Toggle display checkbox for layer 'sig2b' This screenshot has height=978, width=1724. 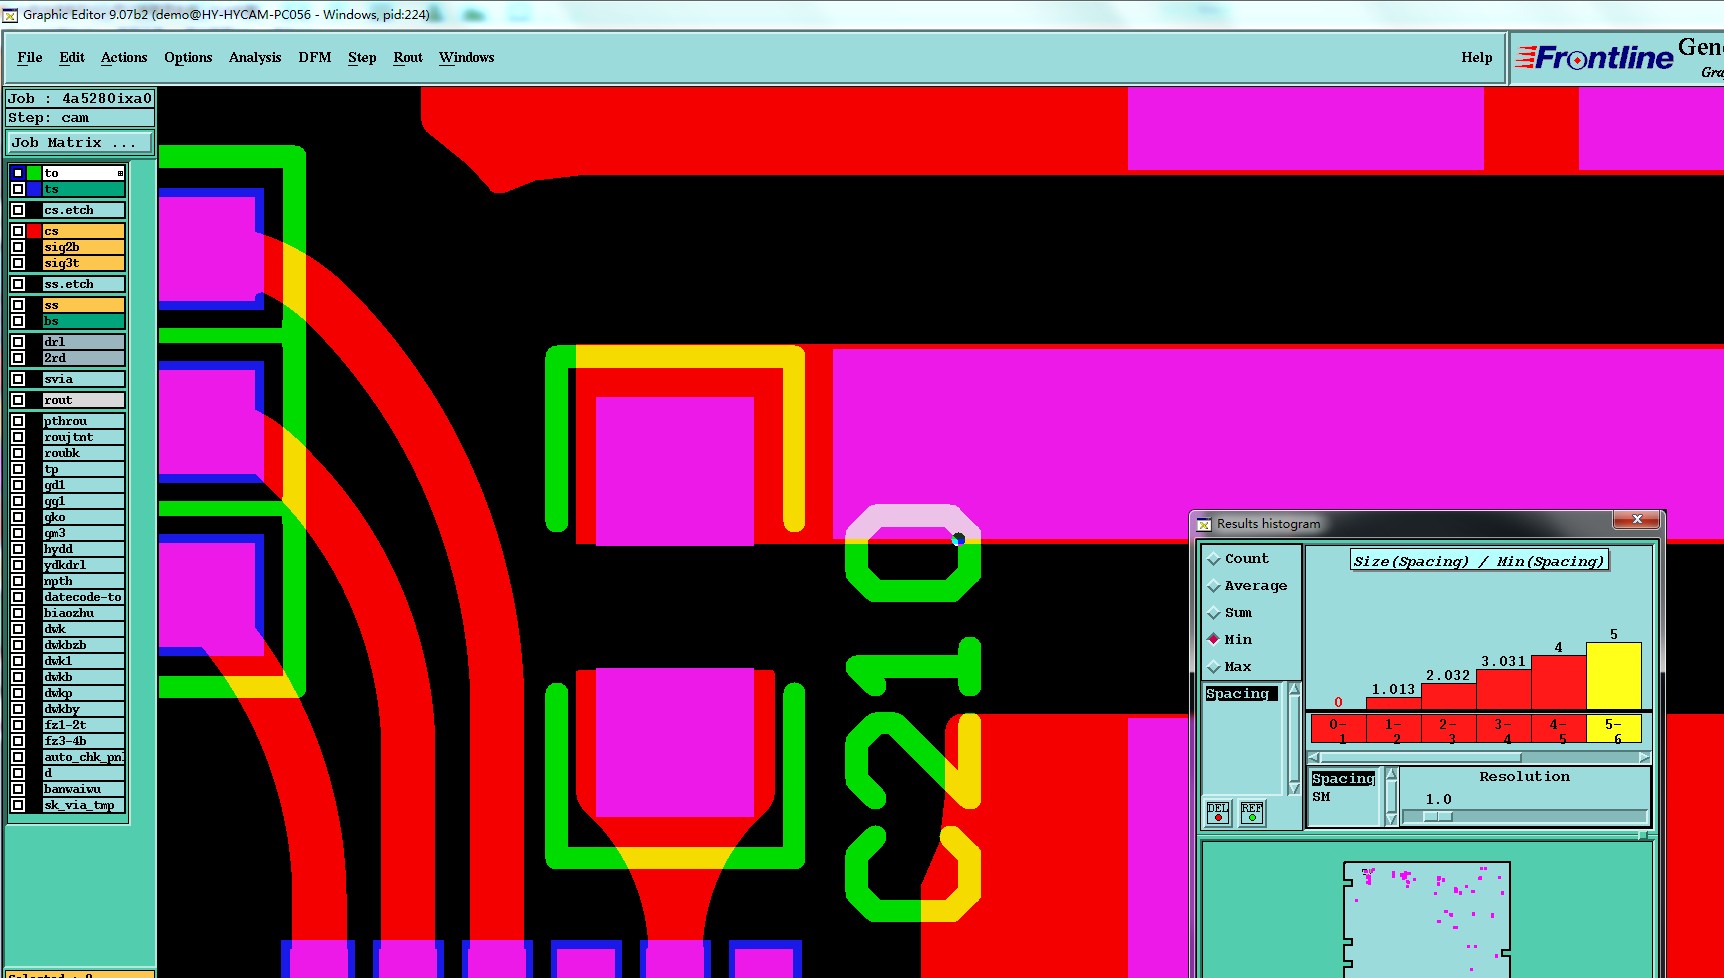click(x=18, y=247)
